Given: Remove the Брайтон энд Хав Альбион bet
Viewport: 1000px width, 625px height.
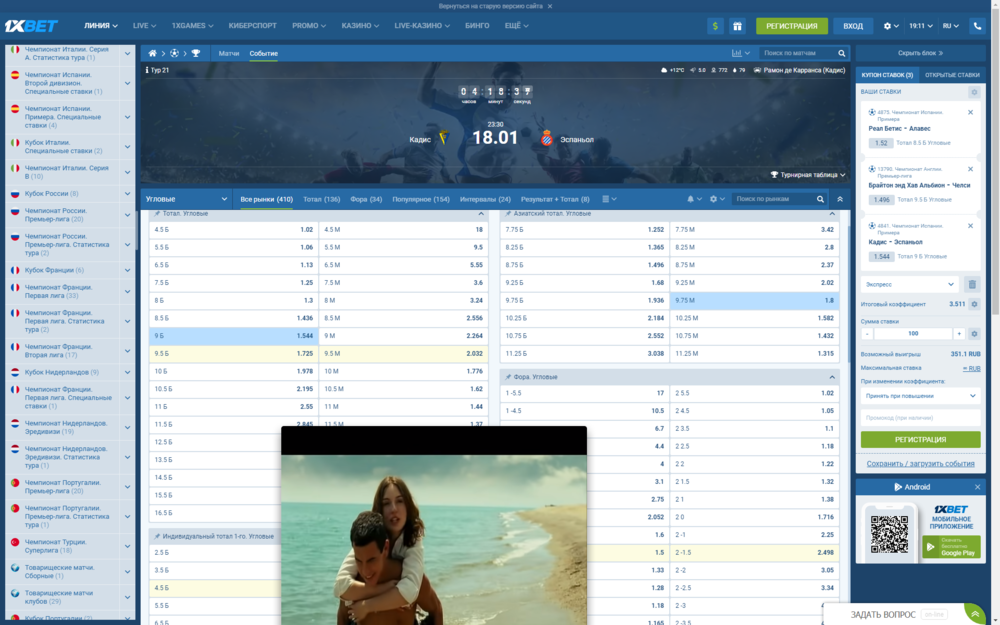Looking at the screenshot, I should (971, 169).
